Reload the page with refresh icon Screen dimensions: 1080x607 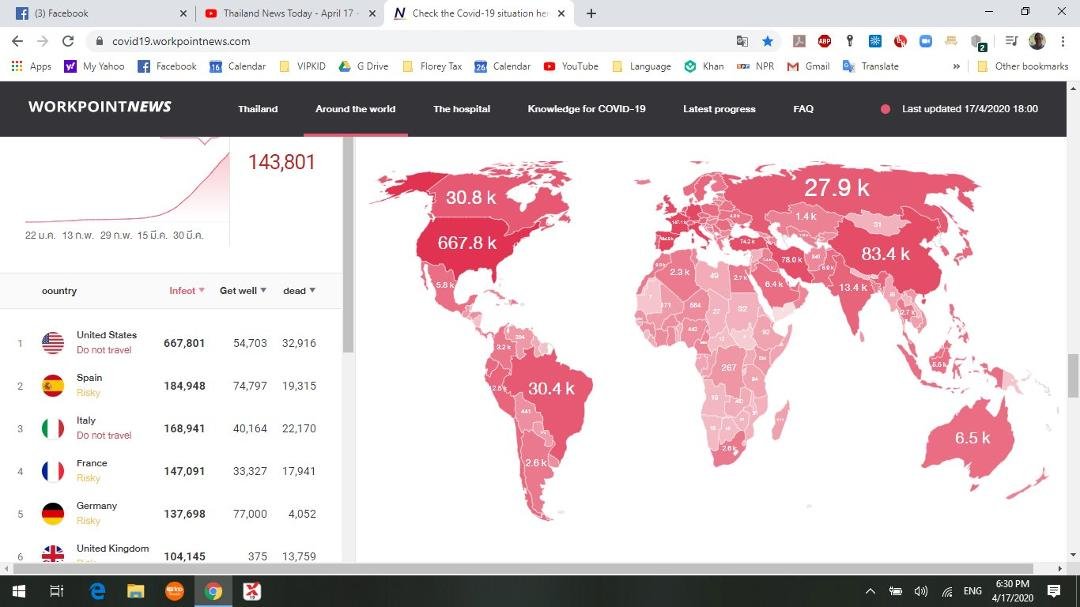pos(68,41)
